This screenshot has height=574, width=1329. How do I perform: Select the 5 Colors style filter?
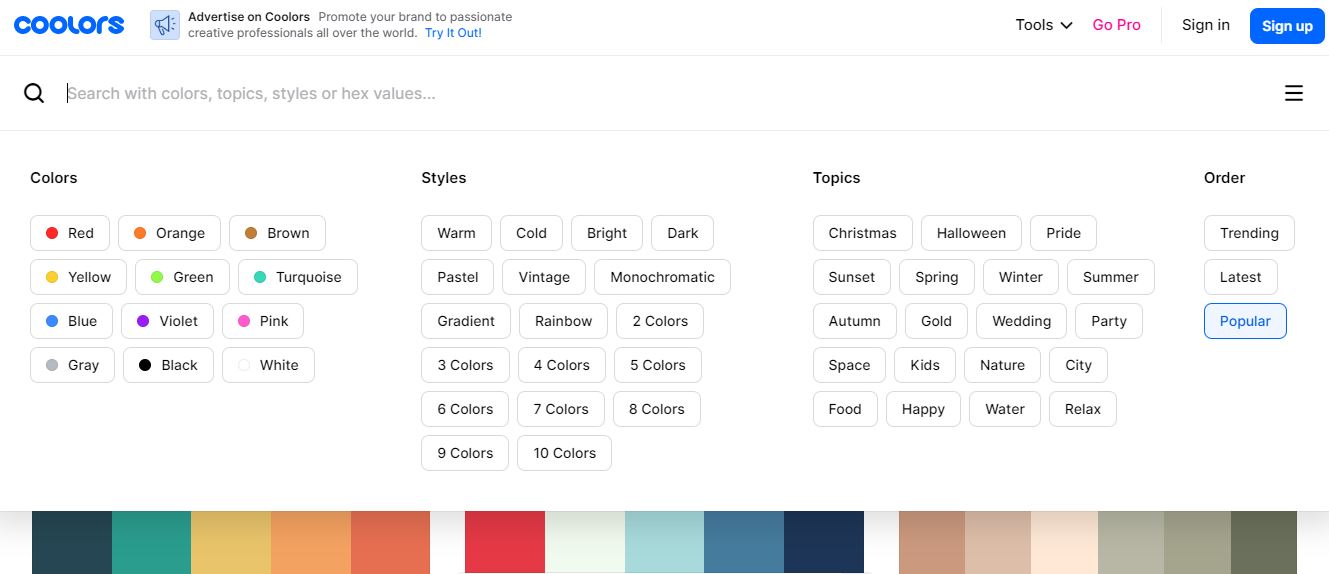657,365
